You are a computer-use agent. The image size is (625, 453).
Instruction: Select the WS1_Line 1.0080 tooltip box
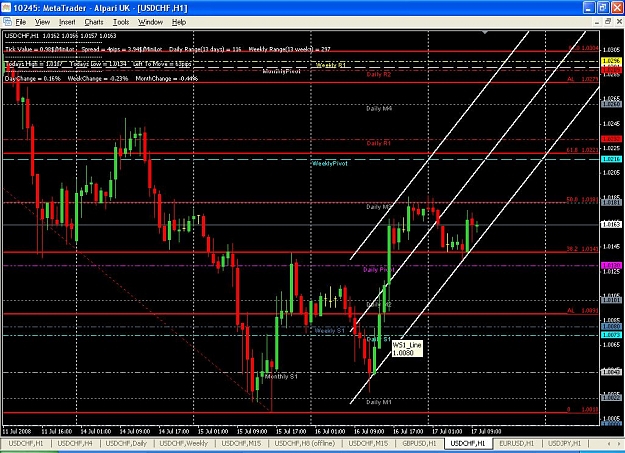(407, 349)
